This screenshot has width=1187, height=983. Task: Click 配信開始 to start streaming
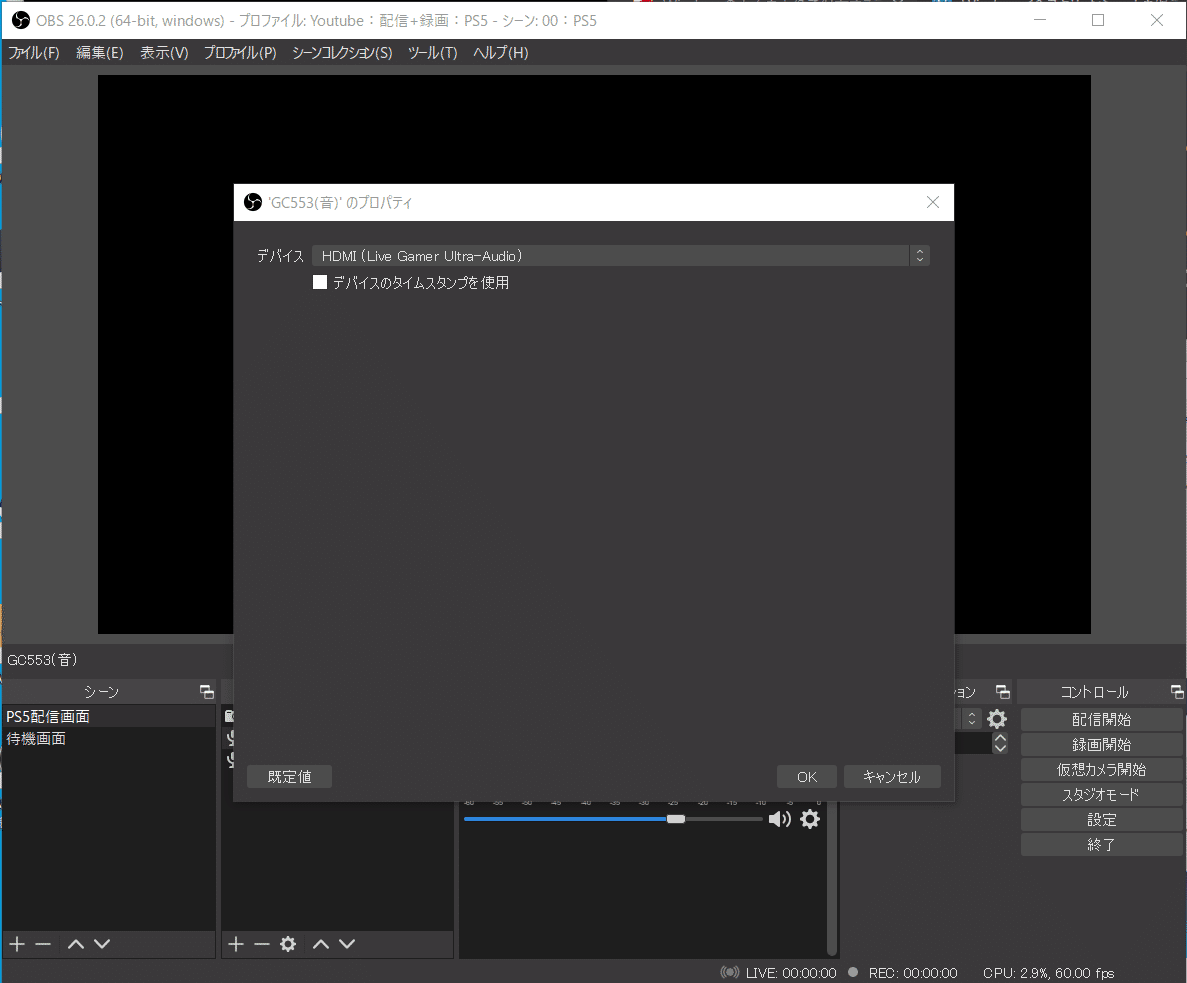1101,720
